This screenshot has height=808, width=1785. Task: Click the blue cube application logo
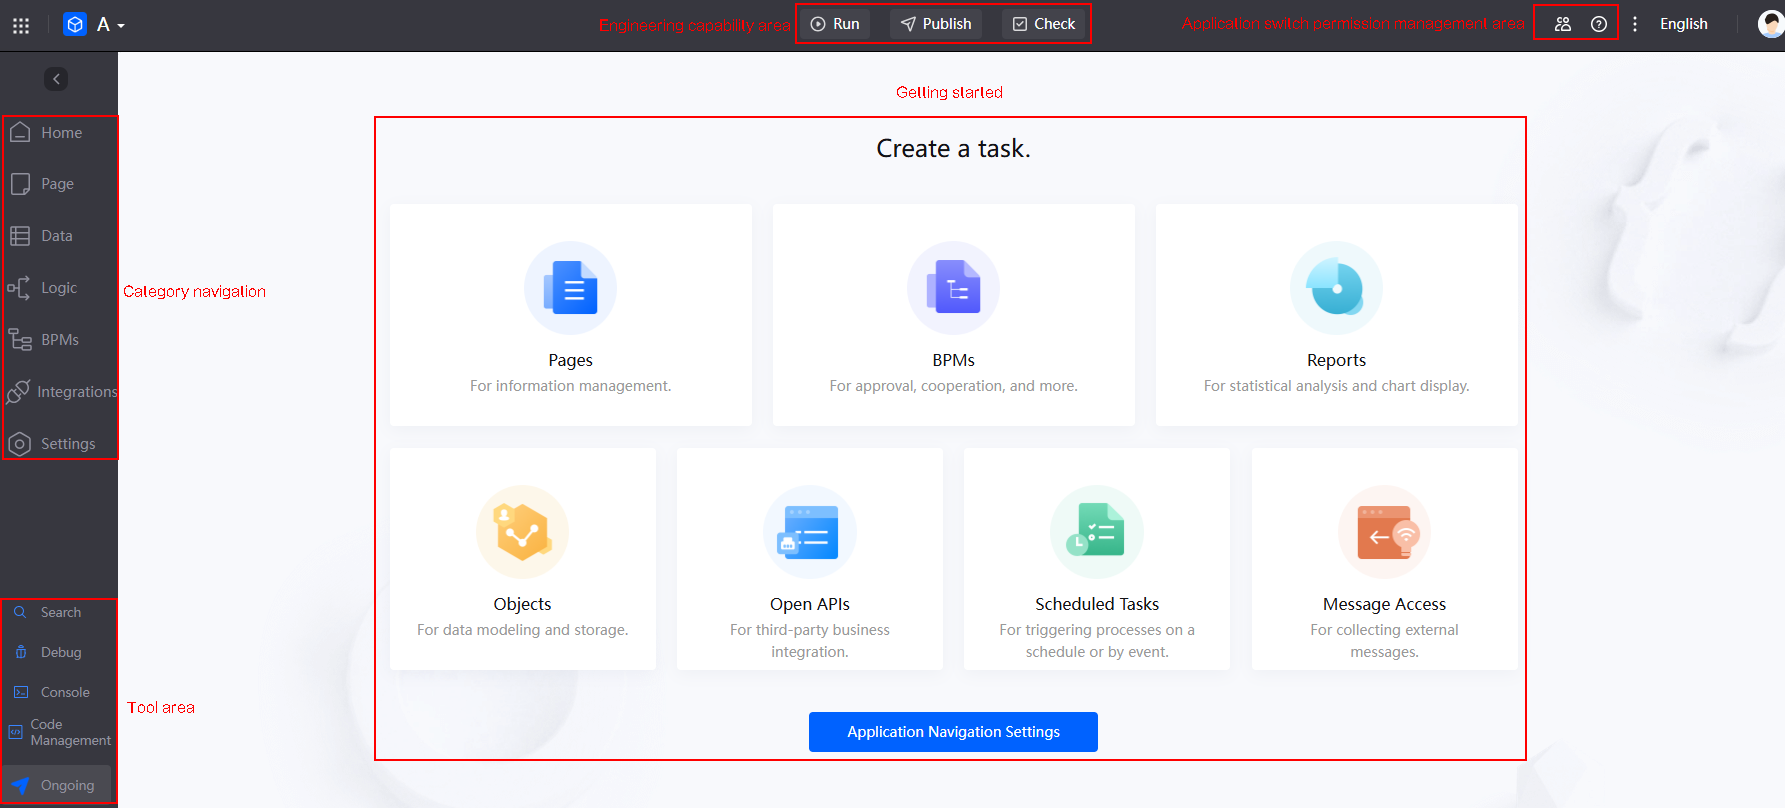75,24
